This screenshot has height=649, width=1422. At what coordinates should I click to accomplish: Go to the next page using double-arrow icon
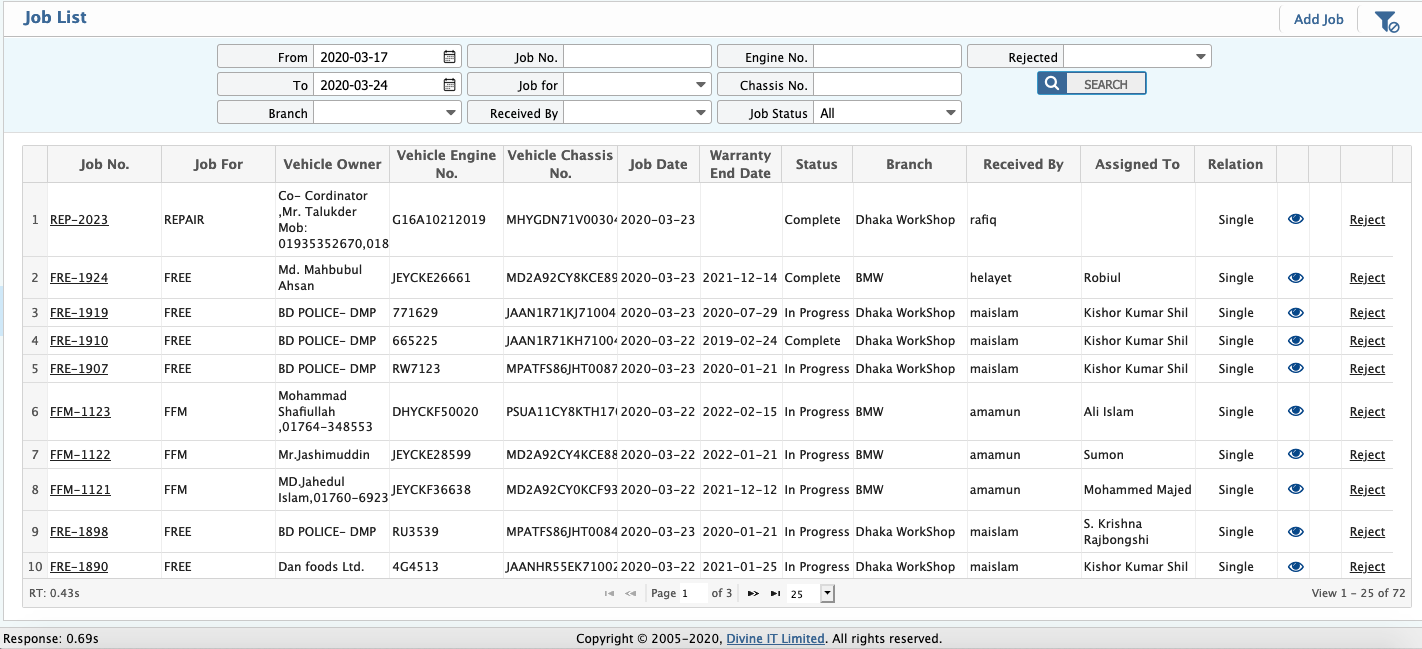point(753,593)
